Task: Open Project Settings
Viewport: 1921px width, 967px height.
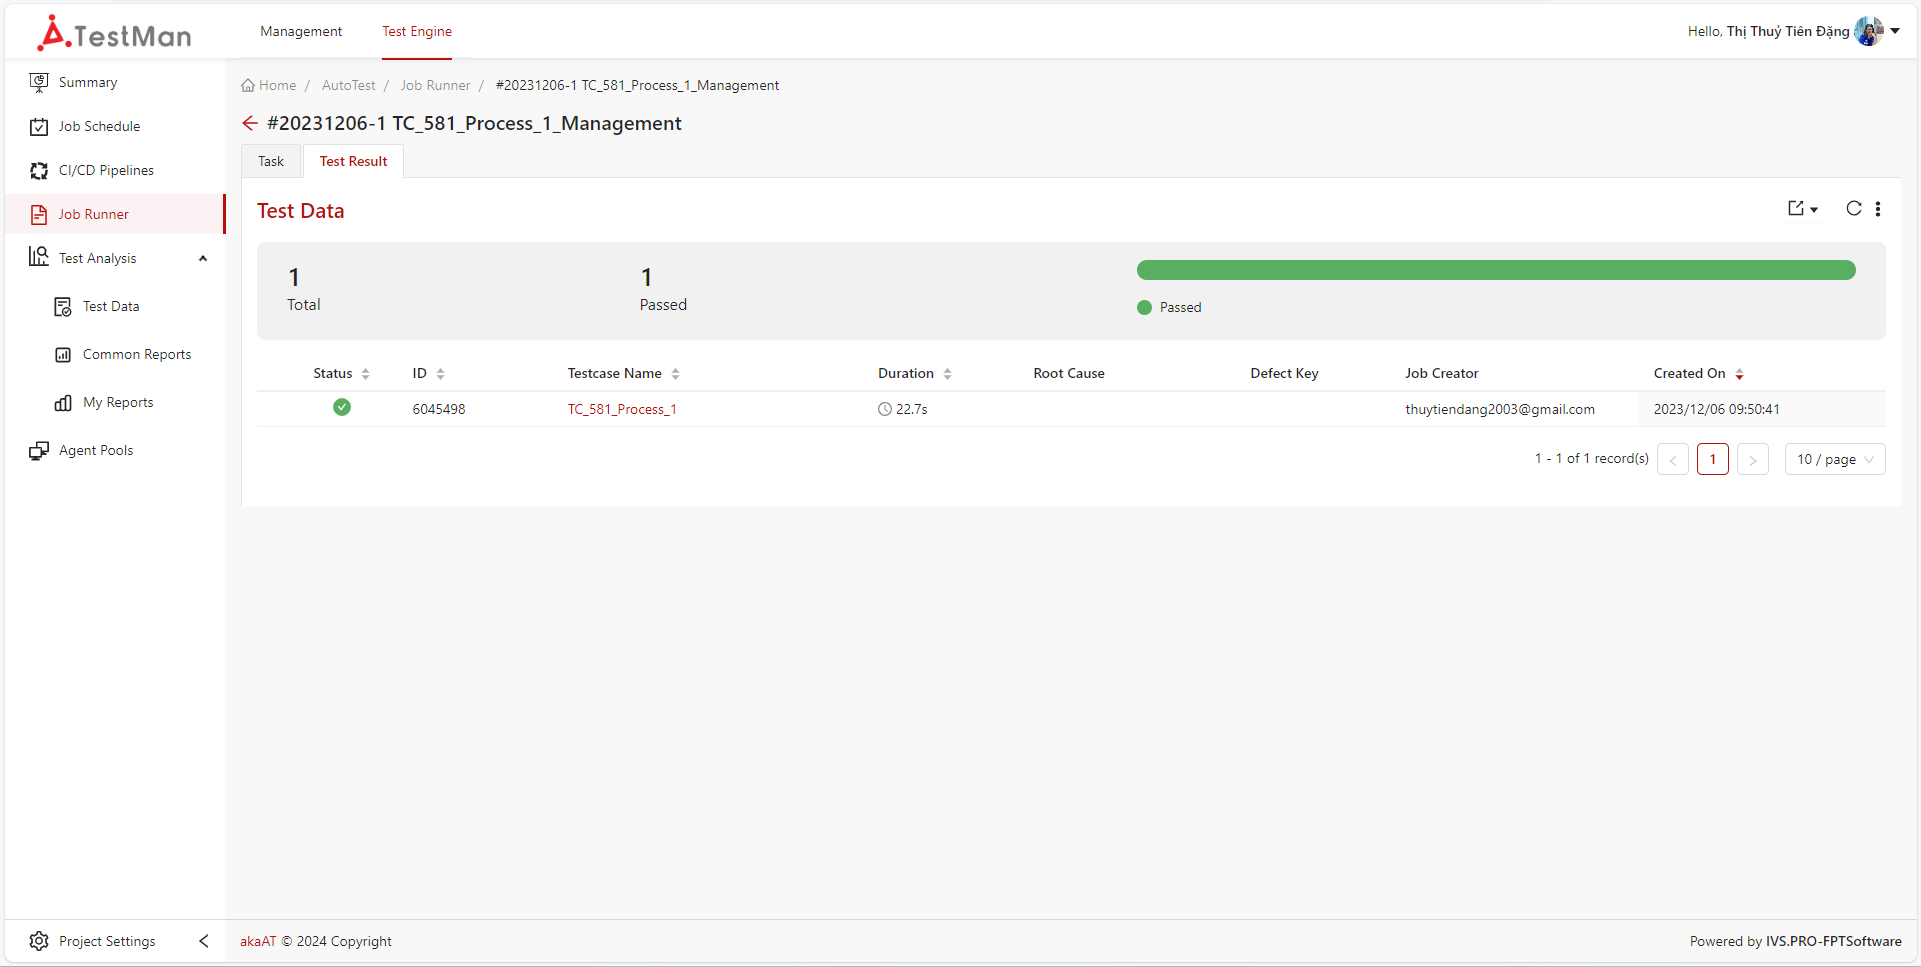Action: click(107, 941)
